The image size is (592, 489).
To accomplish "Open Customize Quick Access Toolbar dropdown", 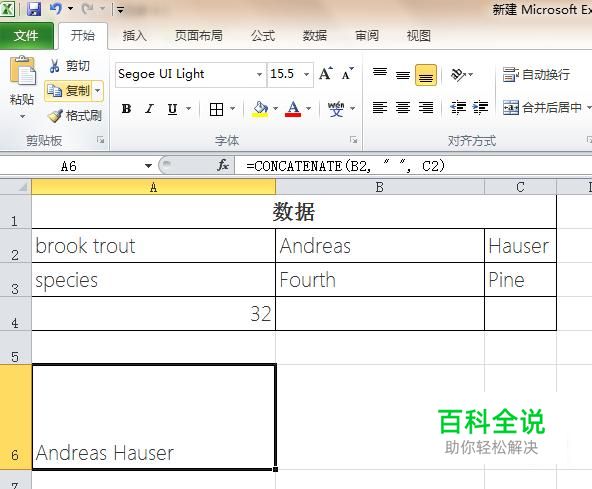I will [120, 9].
